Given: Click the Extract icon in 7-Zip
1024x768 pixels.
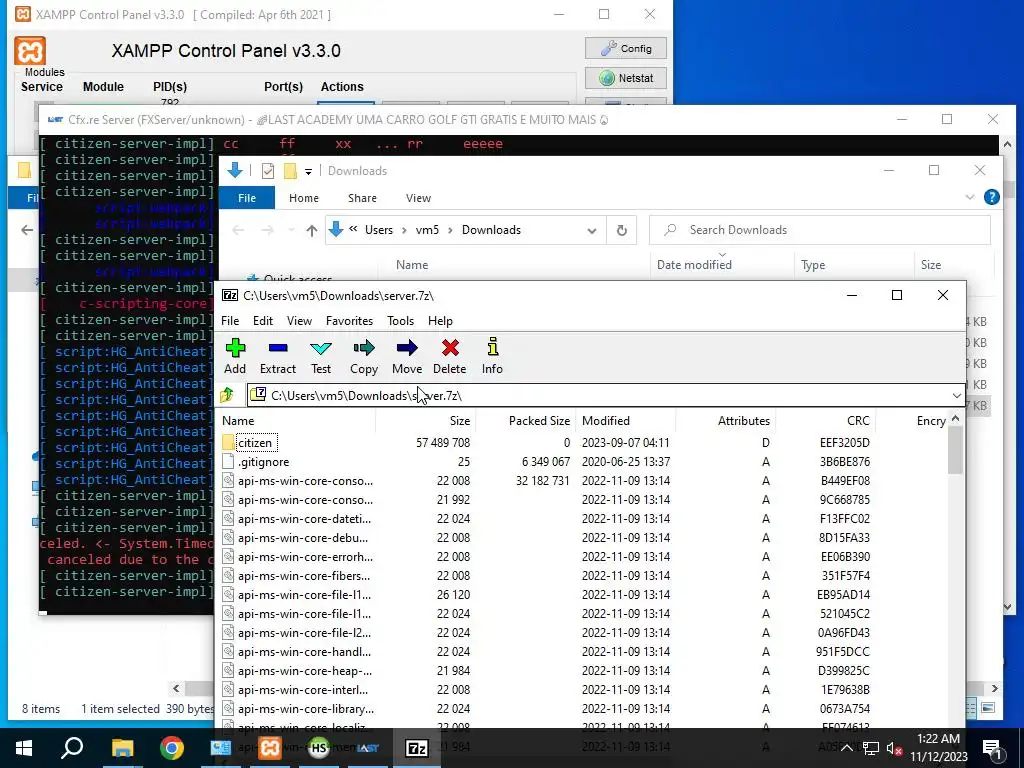Looking at the screenshot, I should coord(278,357).
